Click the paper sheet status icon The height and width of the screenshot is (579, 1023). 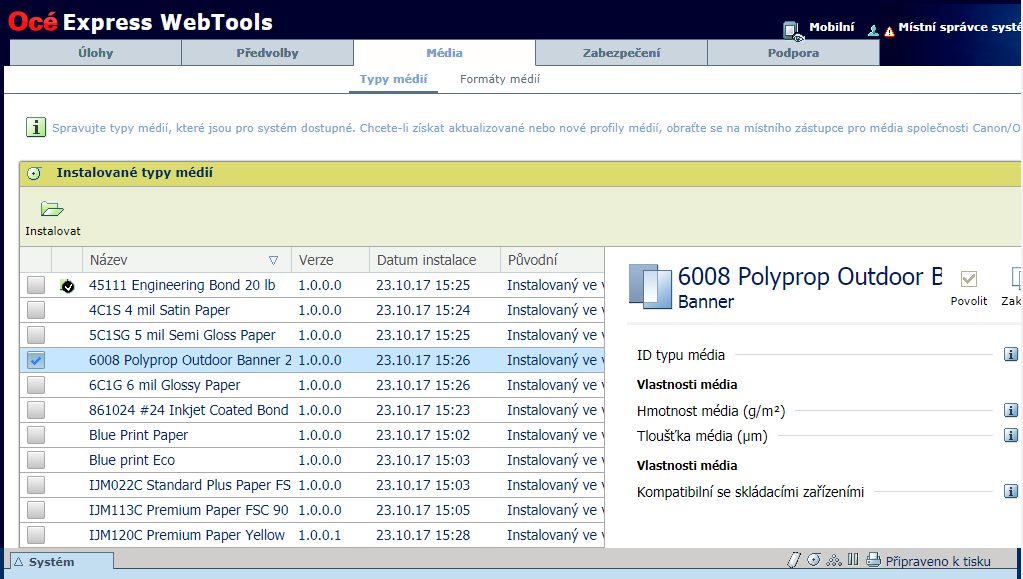click(x=793, y=560)
